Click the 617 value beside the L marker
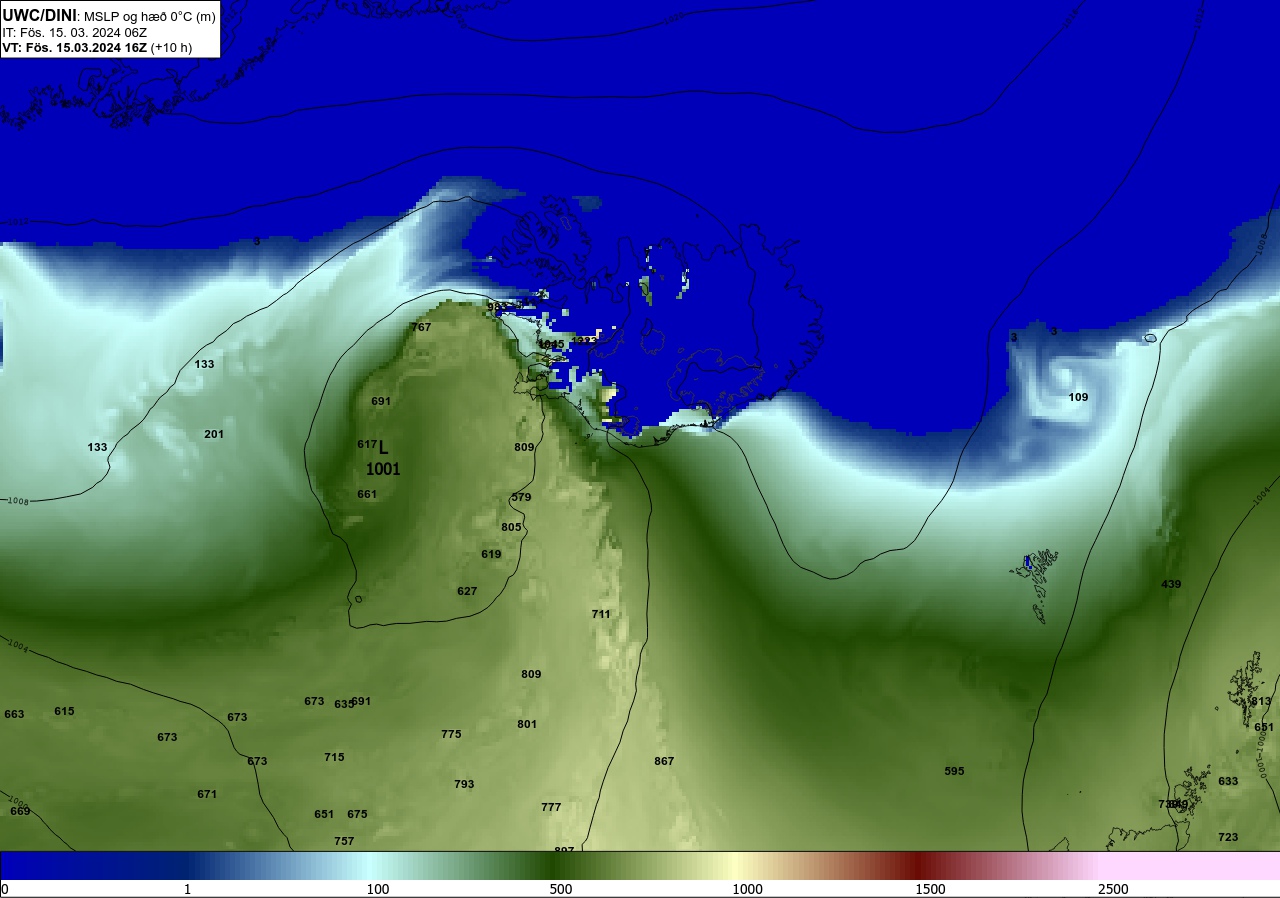Image resolution: width=1280 pixels, height=898 pixels. [367, 444]
